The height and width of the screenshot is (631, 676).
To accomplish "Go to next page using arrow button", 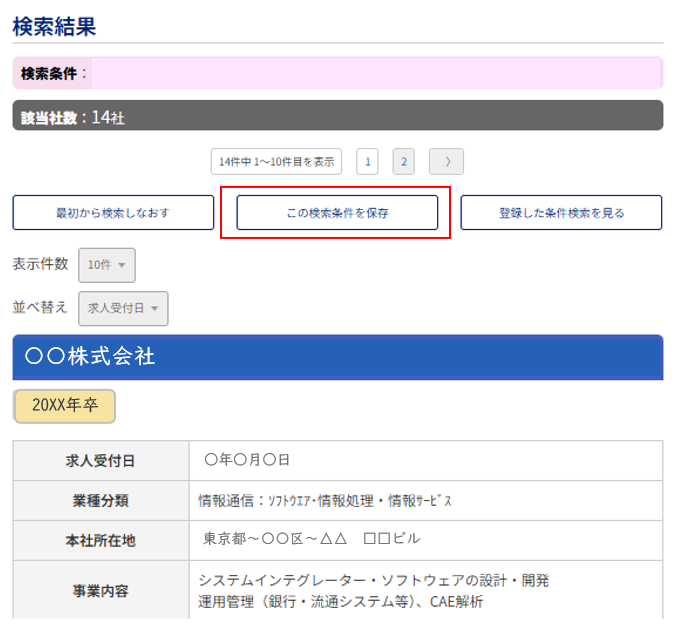I will [x=446, y=161].
